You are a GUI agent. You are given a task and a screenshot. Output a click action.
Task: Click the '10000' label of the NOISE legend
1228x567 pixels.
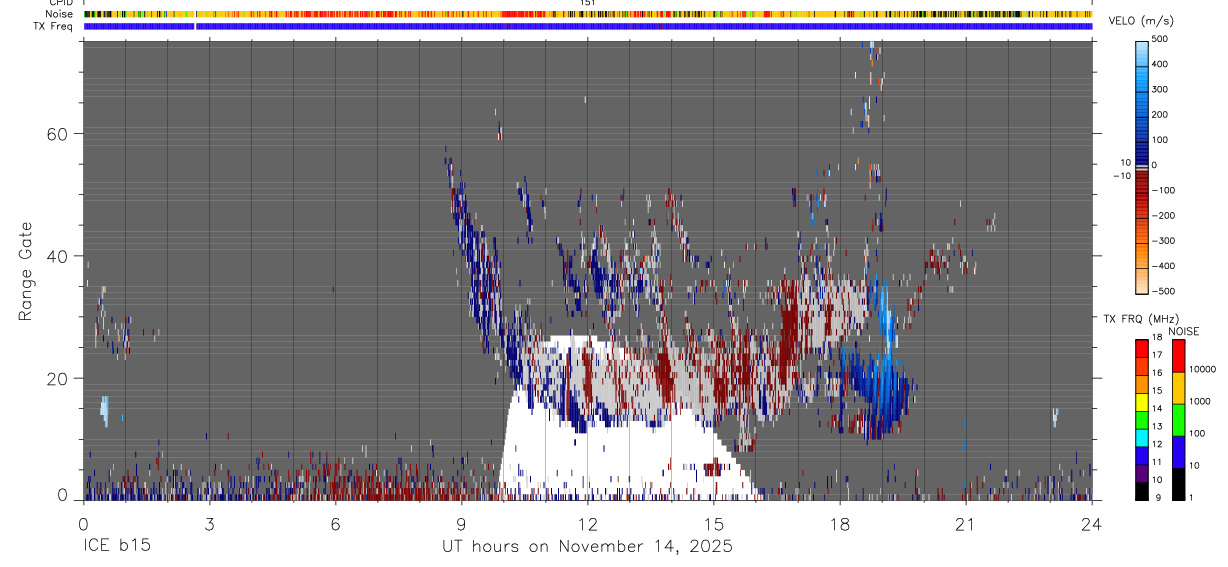click(x=1202, y=370)
